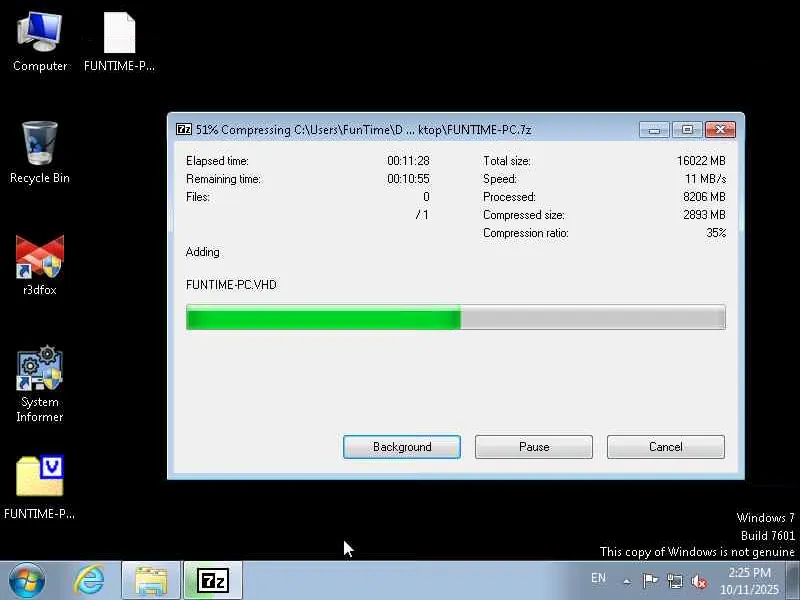Select the FUNTIME-P blank file icon

click(x=119, y=42)
